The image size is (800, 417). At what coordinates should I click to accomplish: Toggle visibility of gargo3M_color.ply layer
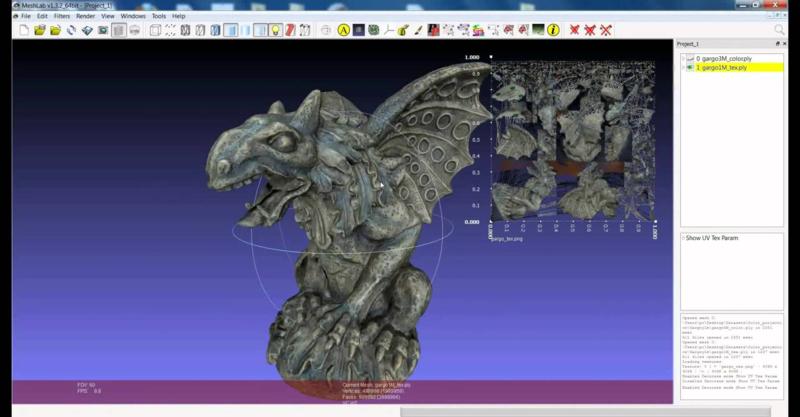pyautogui.click(x=690, y=59)
